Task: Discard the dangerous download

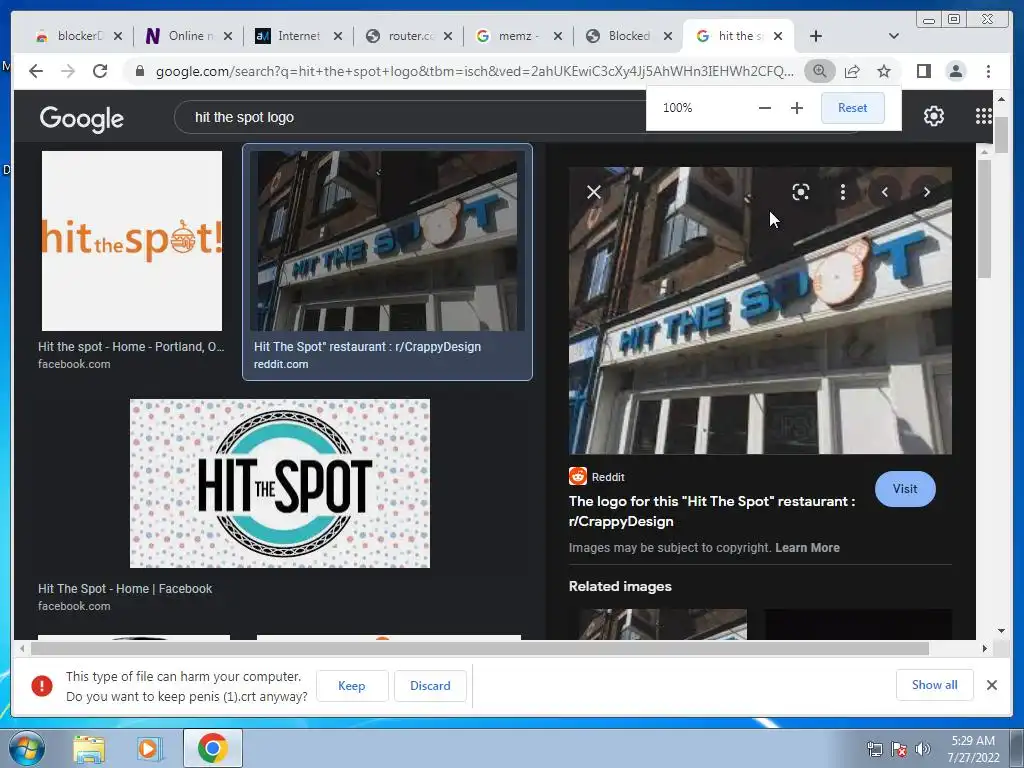Action: click(430, 686)
